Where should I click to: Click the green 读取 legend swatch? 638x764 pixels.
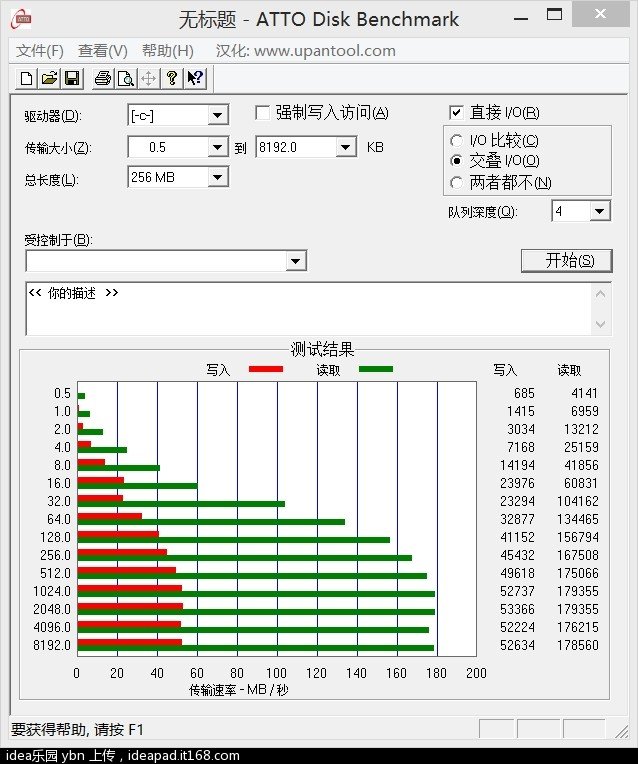point(376,369)
